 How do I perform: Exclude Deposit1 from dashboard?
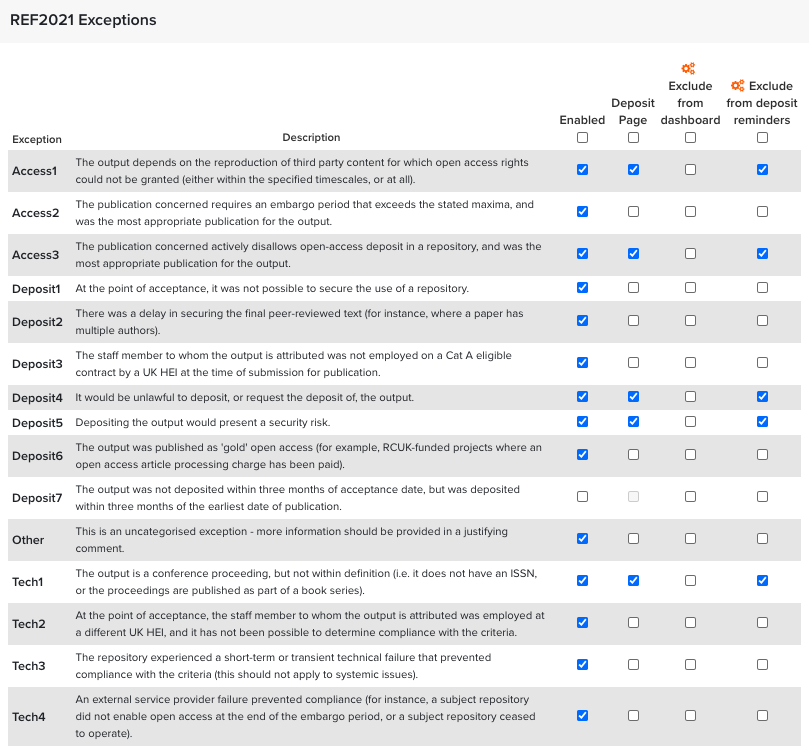(x=690, y=288)
